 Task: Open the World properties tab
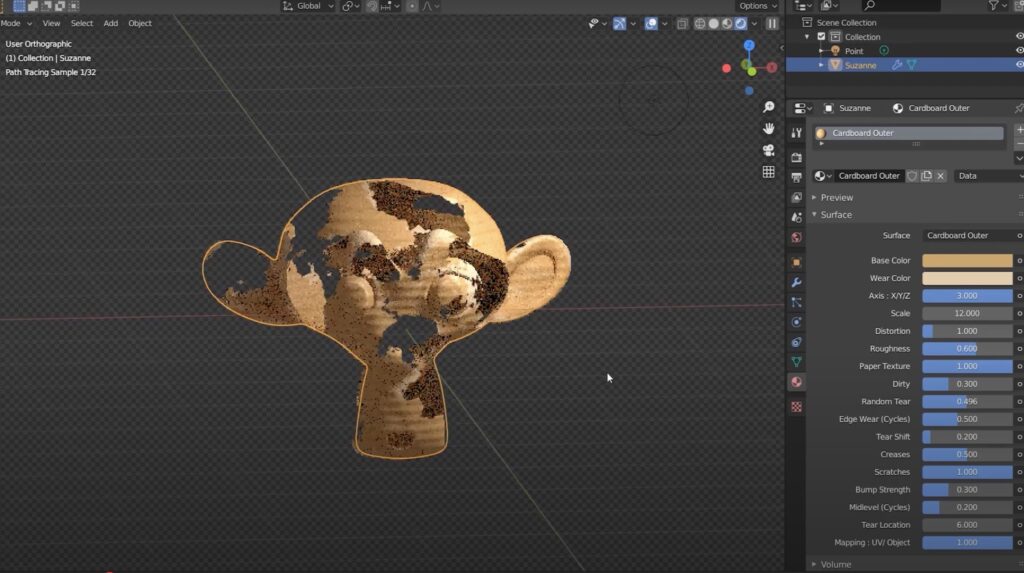[796, 237]
